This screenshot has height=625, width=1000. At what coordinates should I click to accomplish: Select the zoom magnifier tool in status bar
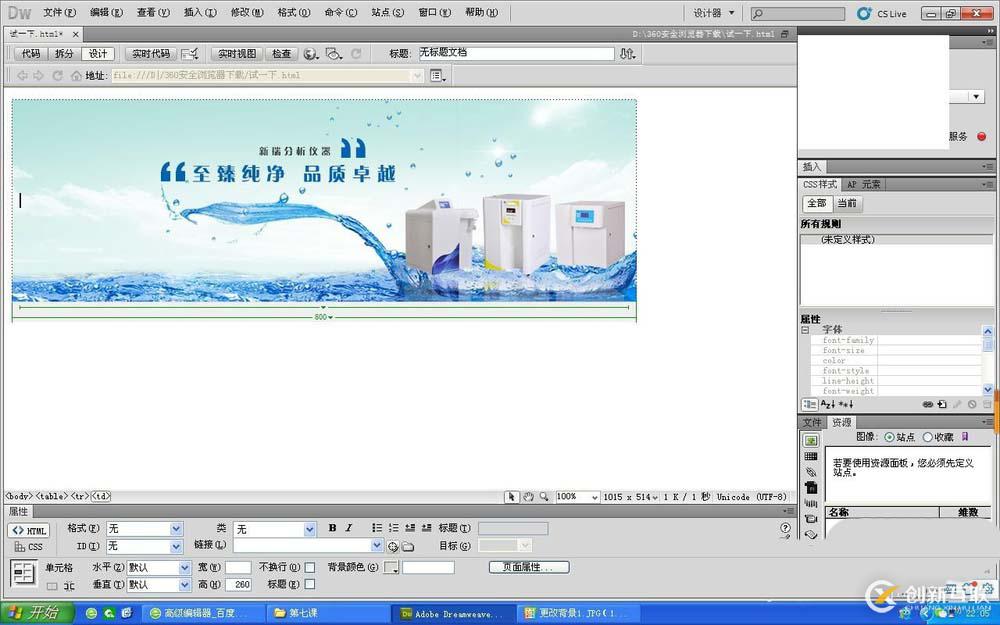click(544, 497)
